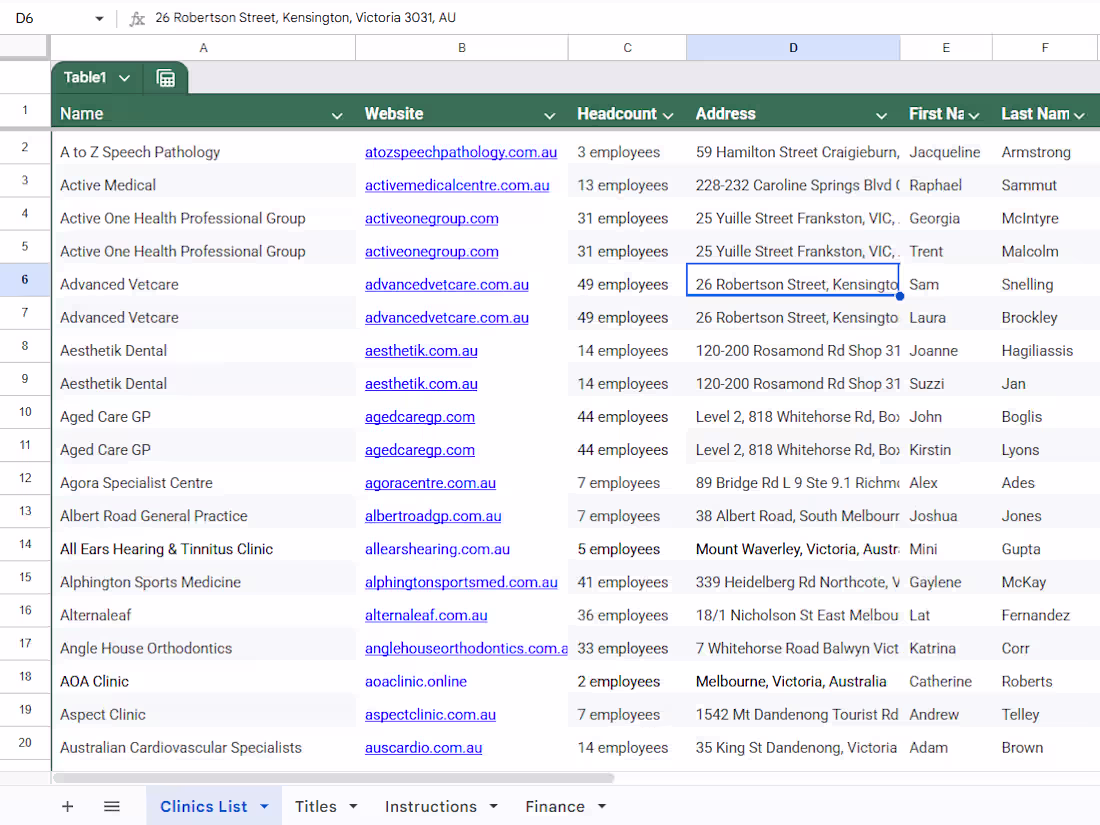Click the add sheet plus icon
The width and height of the screenshot is (1100, 825).
tap(67, 806)
